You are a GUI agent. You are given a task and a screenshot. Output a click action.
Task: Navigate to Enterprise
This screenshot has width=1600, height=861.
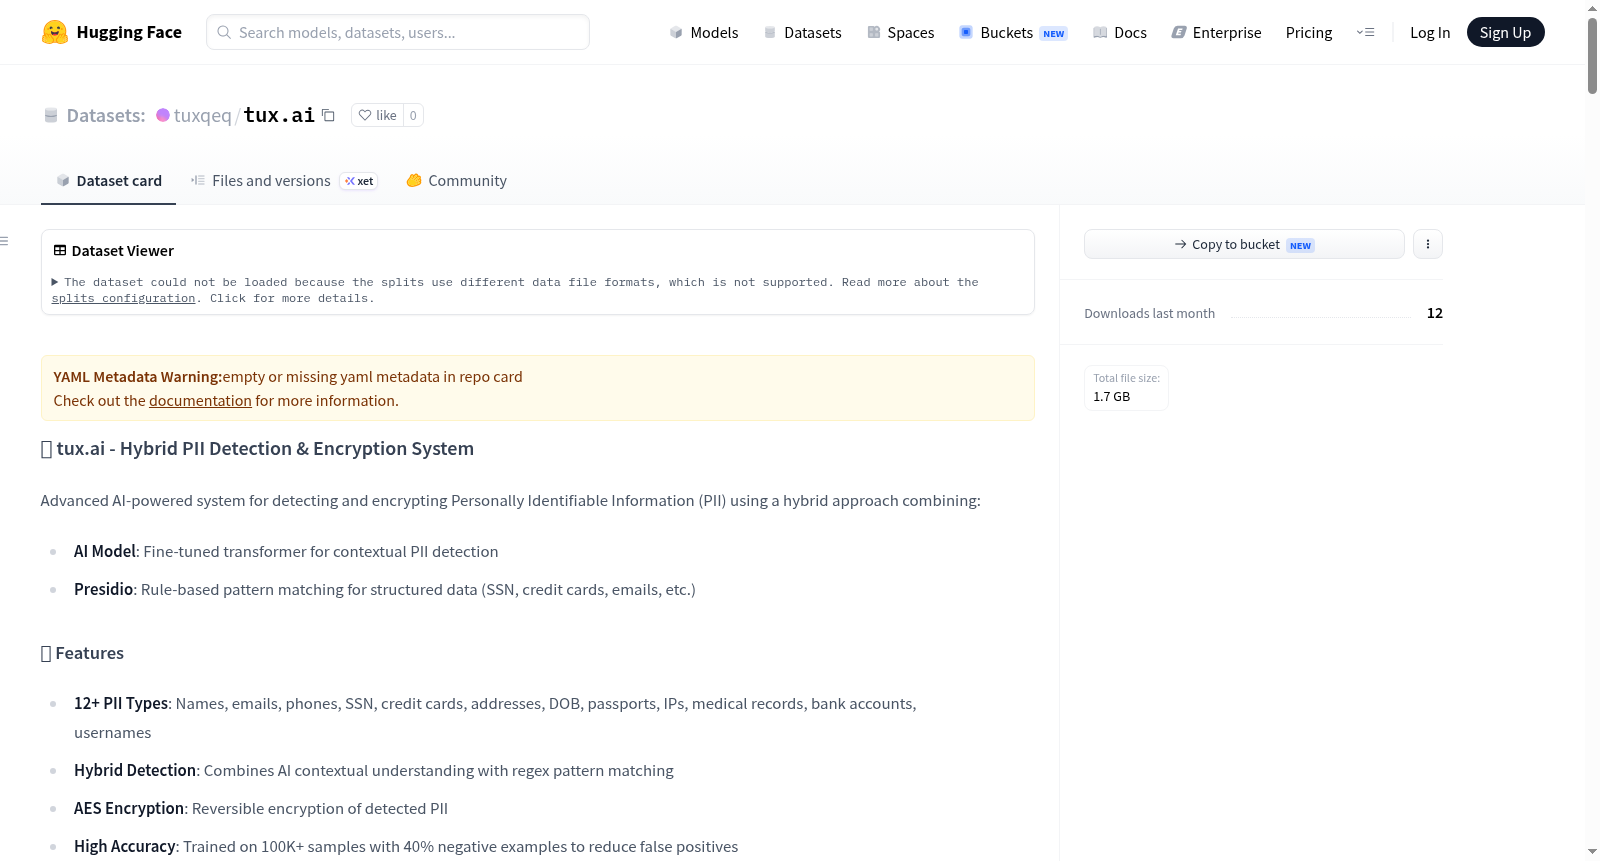(1216, 32)
